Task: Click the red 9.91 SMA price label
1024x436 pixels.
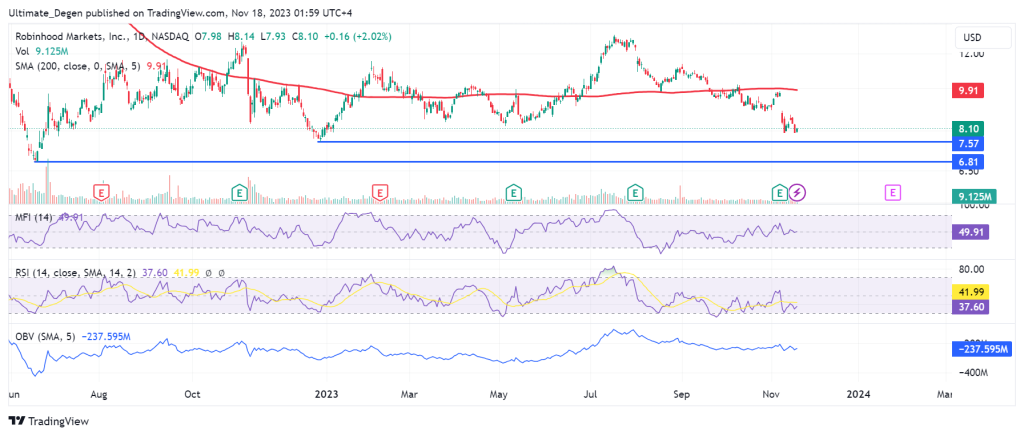Action: pyautogui.click(x=969, y=90)
